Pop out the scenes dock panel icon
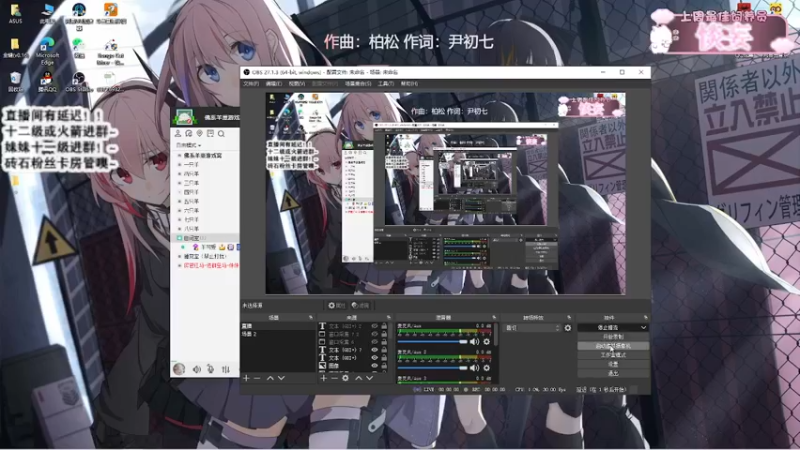Viewport: 800px width, 450px height. pos(311,317)
